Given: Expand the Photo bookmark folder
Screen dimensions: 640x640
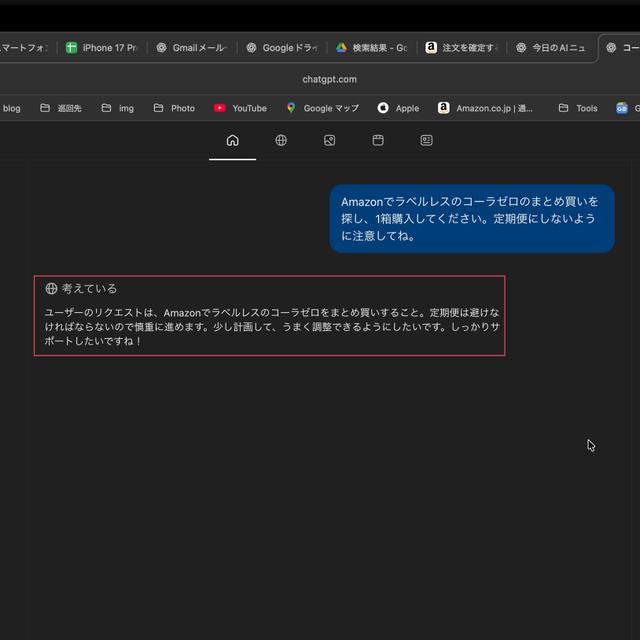Looking at the screenshot, I should click(x=174, y=108).
